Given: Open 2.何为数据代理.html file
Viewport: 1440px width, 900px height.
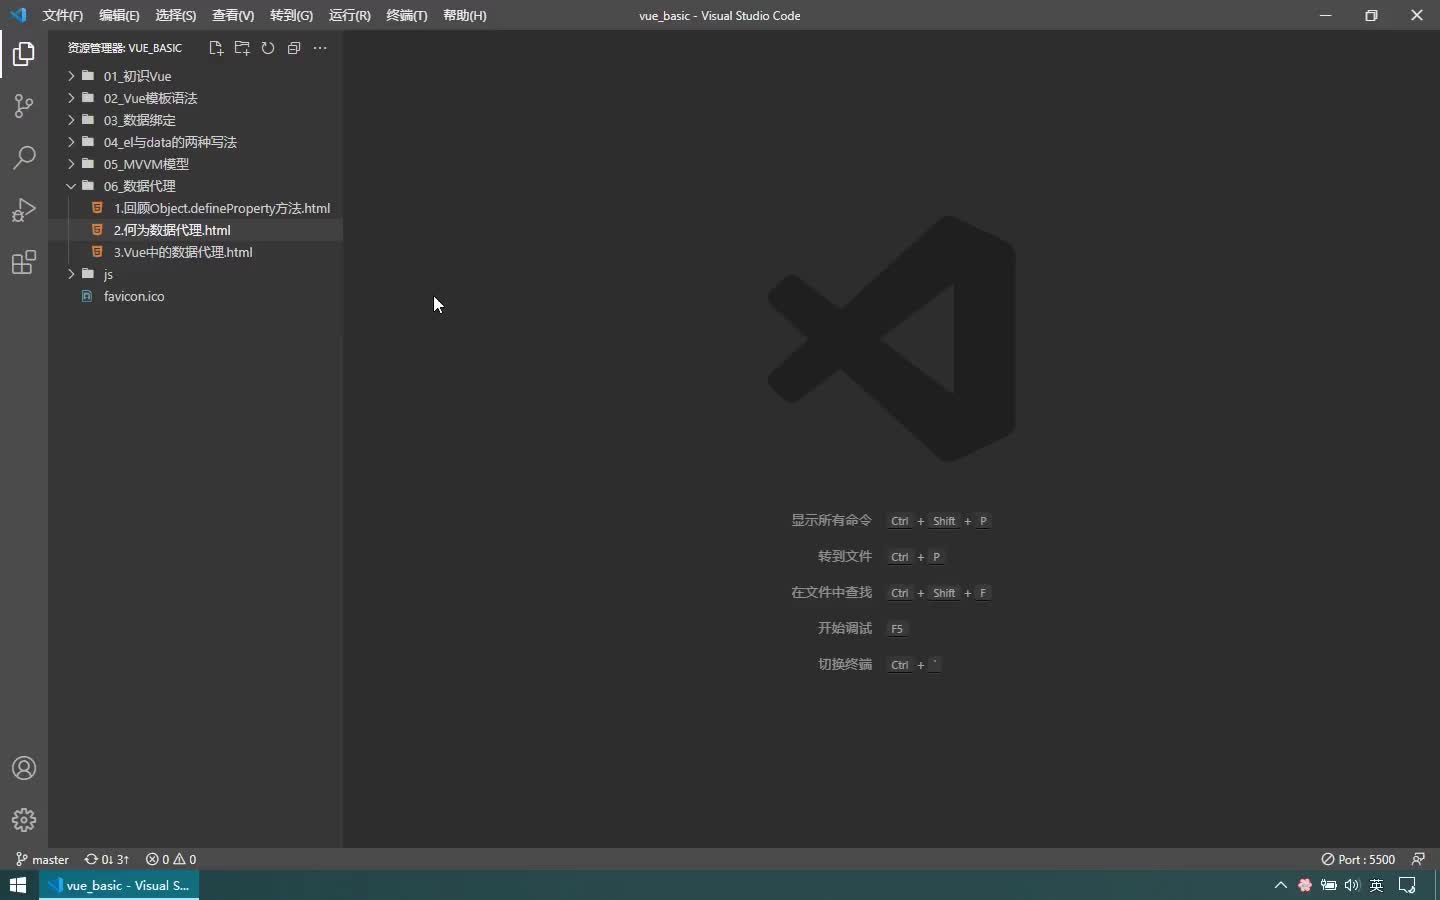Looking at the screenshot, I should [195, 230].
